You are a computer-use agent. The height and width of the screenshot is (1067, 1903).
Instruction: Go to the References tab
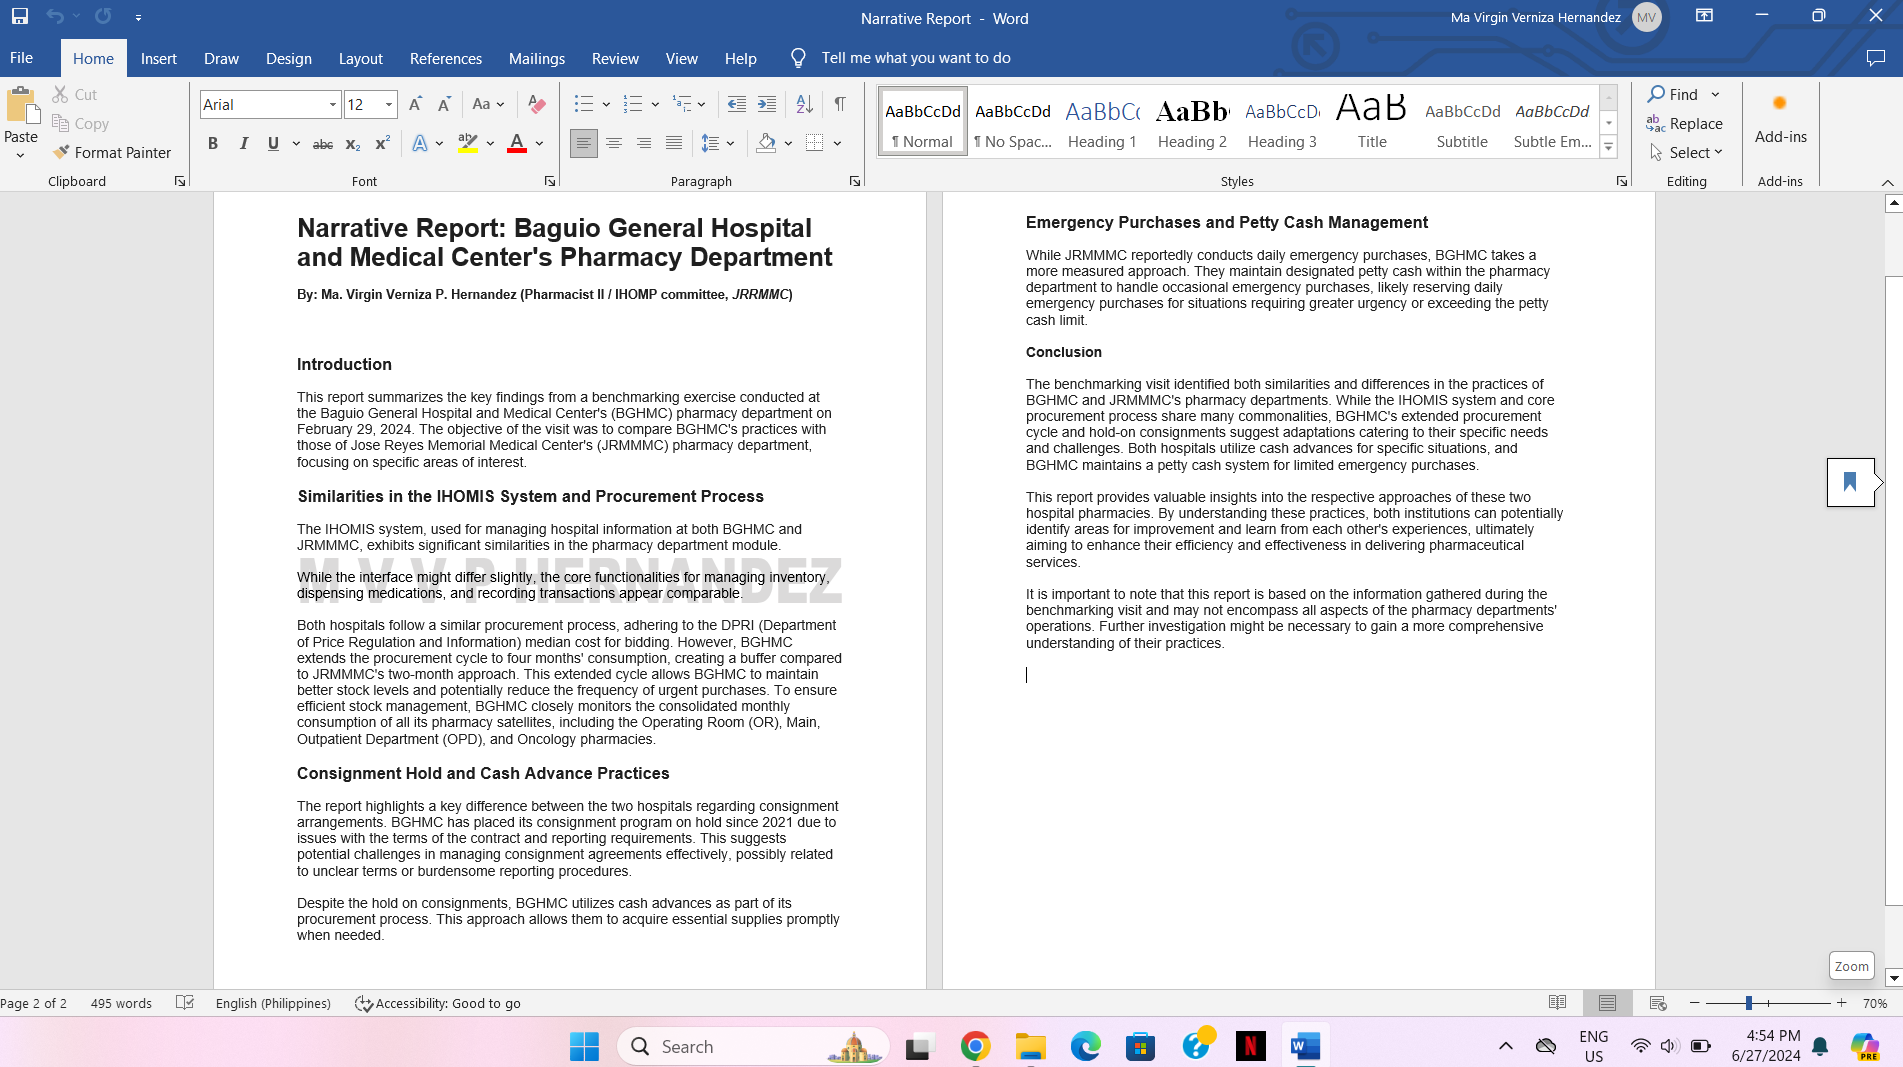click(x=445, y=58)
